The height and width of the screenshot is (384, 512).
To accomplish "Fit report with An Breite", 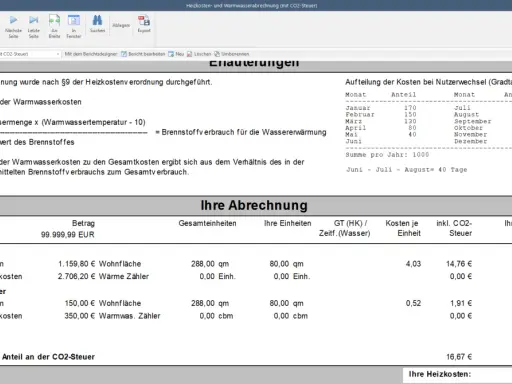I will coord(54,27).
